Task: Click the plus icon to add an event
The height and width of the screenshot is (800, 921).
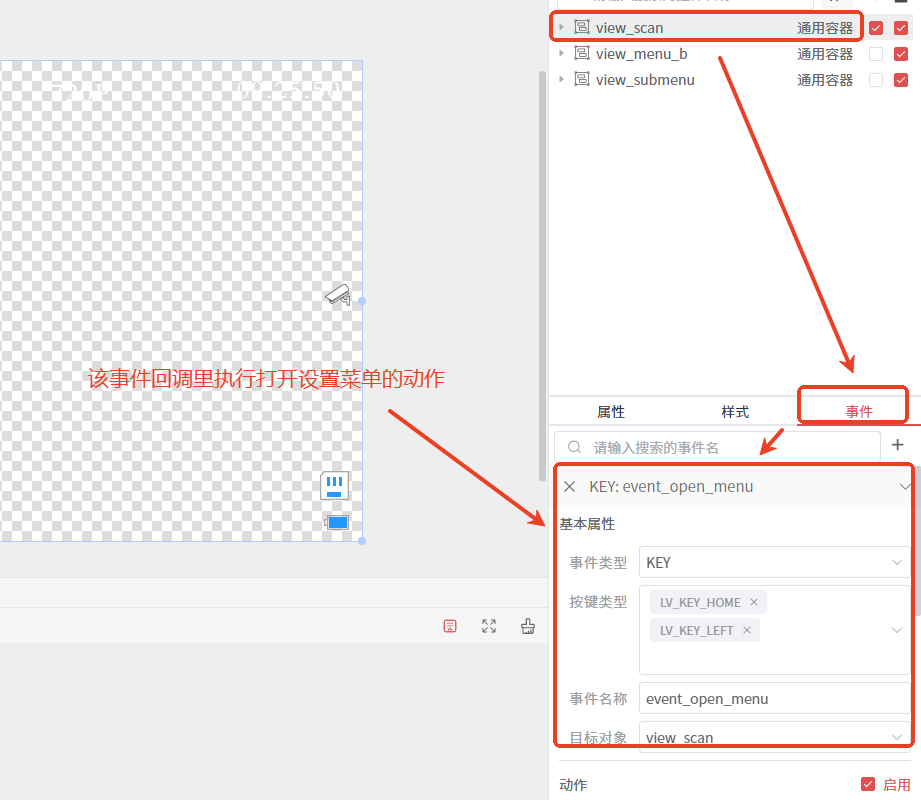Action: point(898,445)
